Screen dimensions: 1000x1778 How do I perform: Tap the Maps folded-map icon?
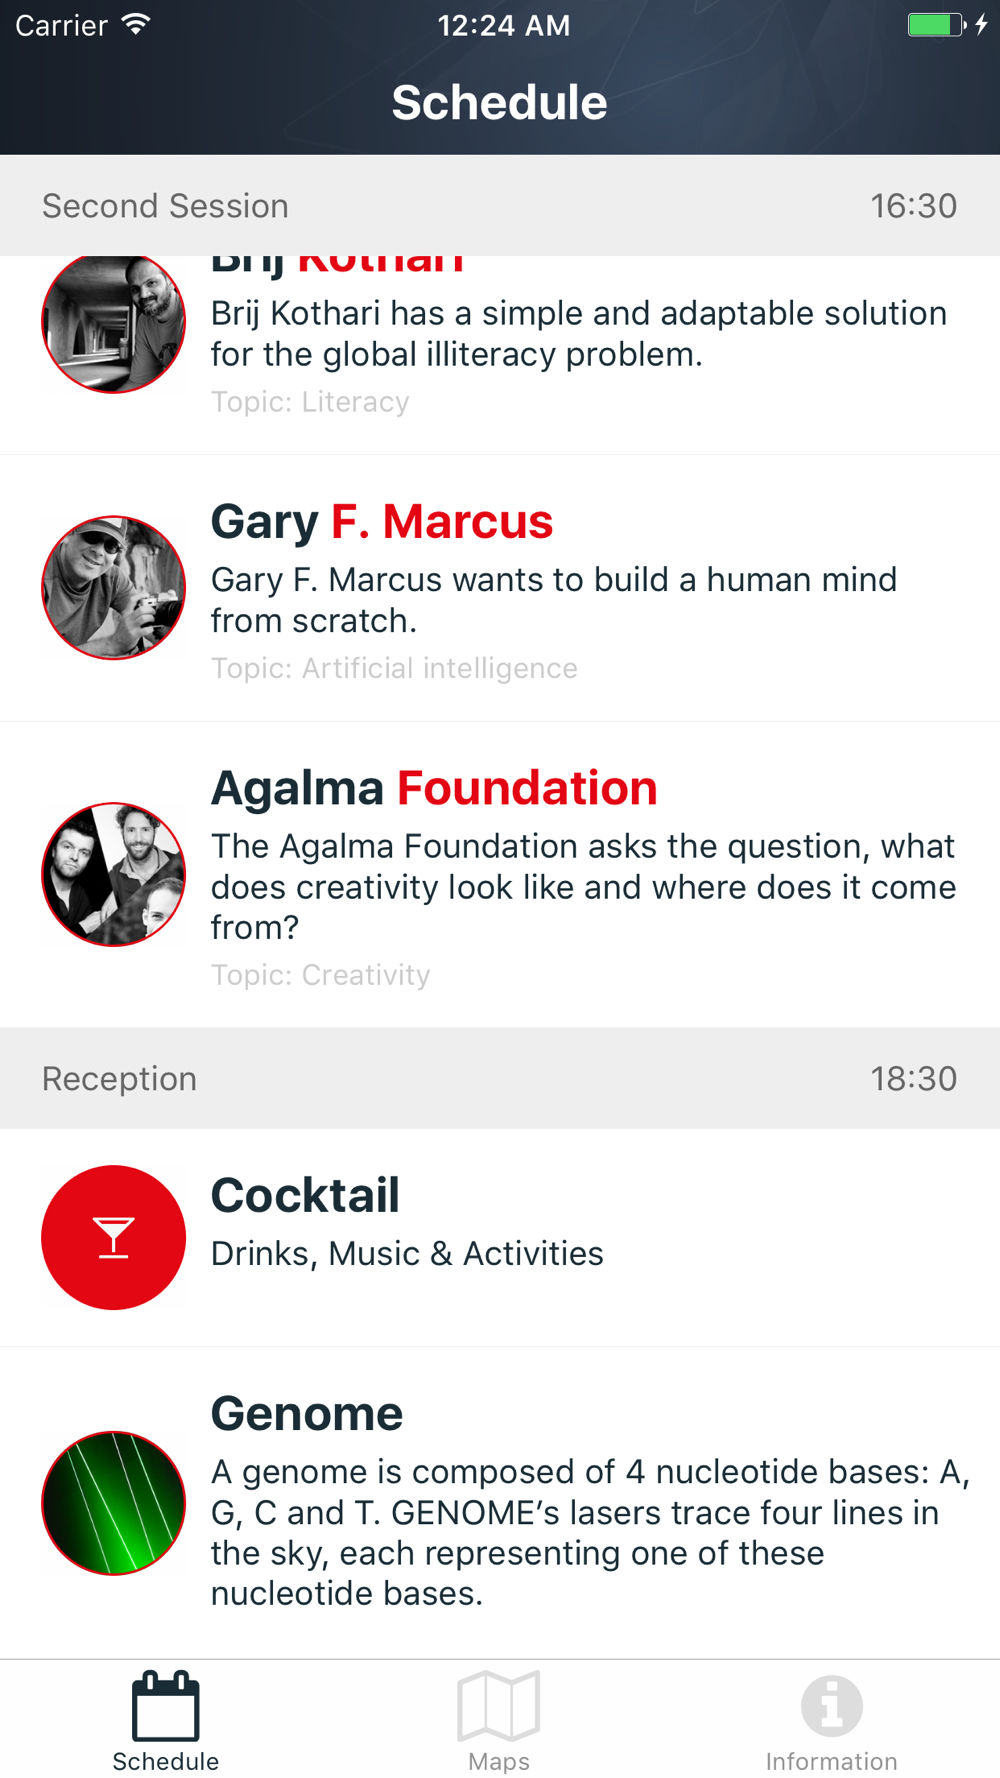pos(499,1705)
